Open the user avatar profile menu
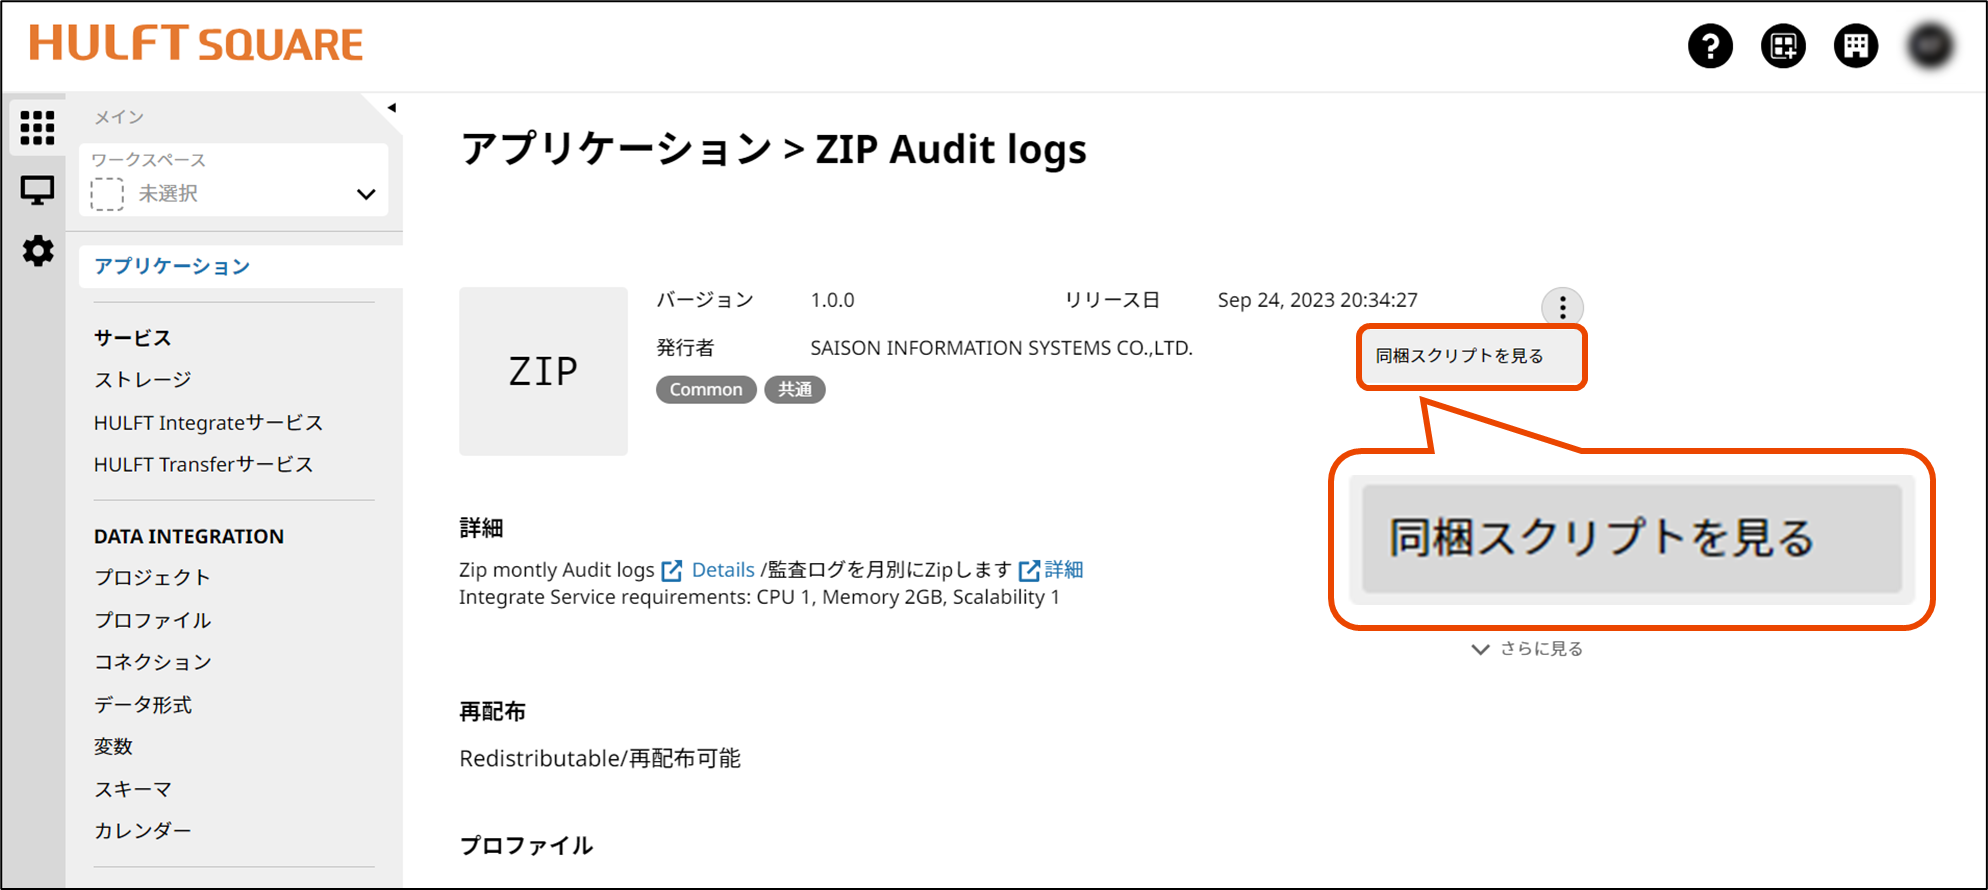 click(x=1930, y=46)
